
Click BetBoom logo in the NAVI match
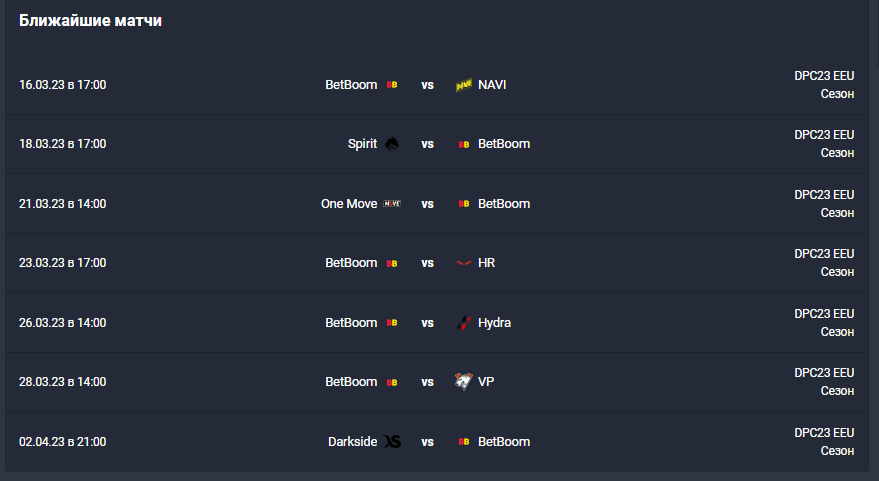point(392,85)
